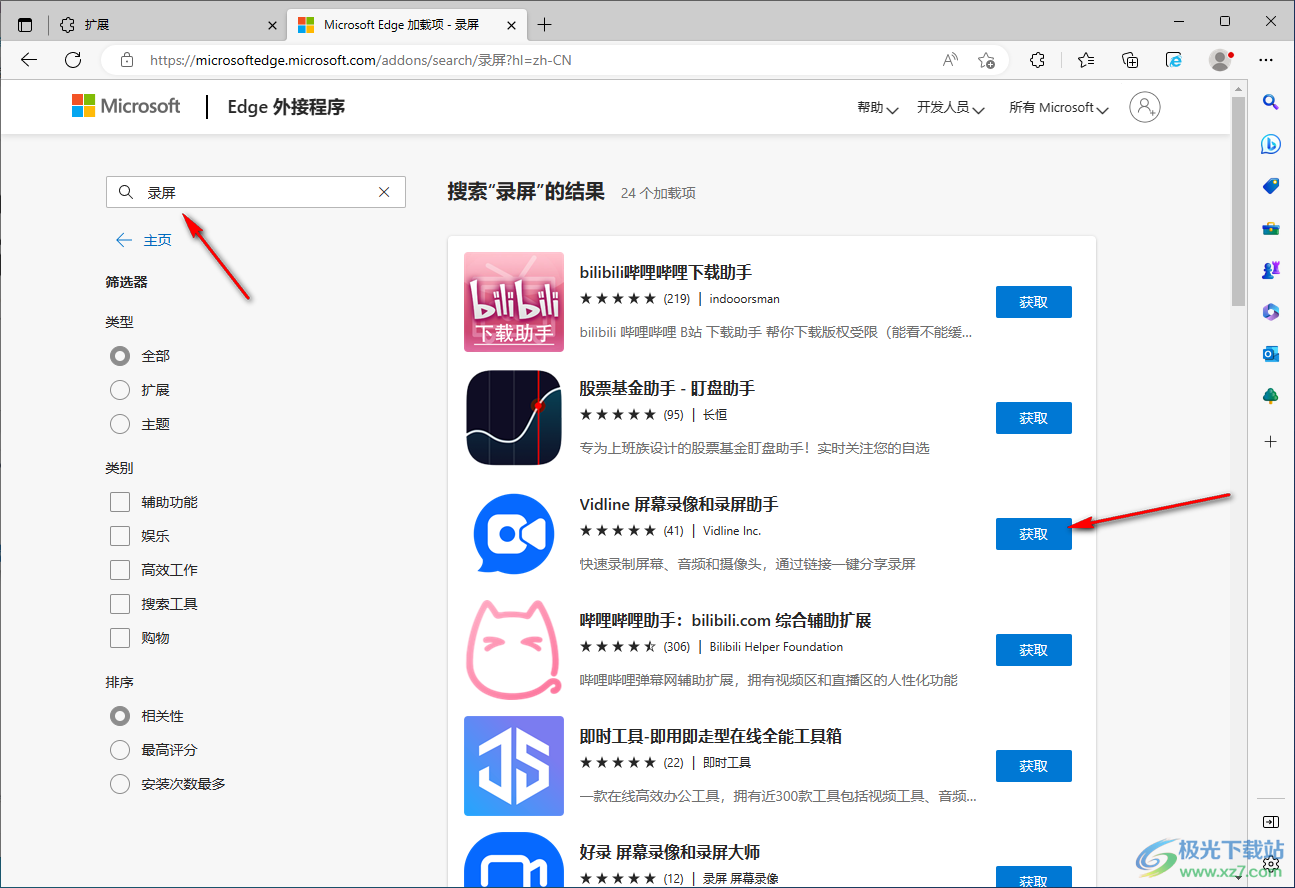The image size is (1295, 888).
Task: Click the Microsoft logo
Action: [x=126, y=106]
